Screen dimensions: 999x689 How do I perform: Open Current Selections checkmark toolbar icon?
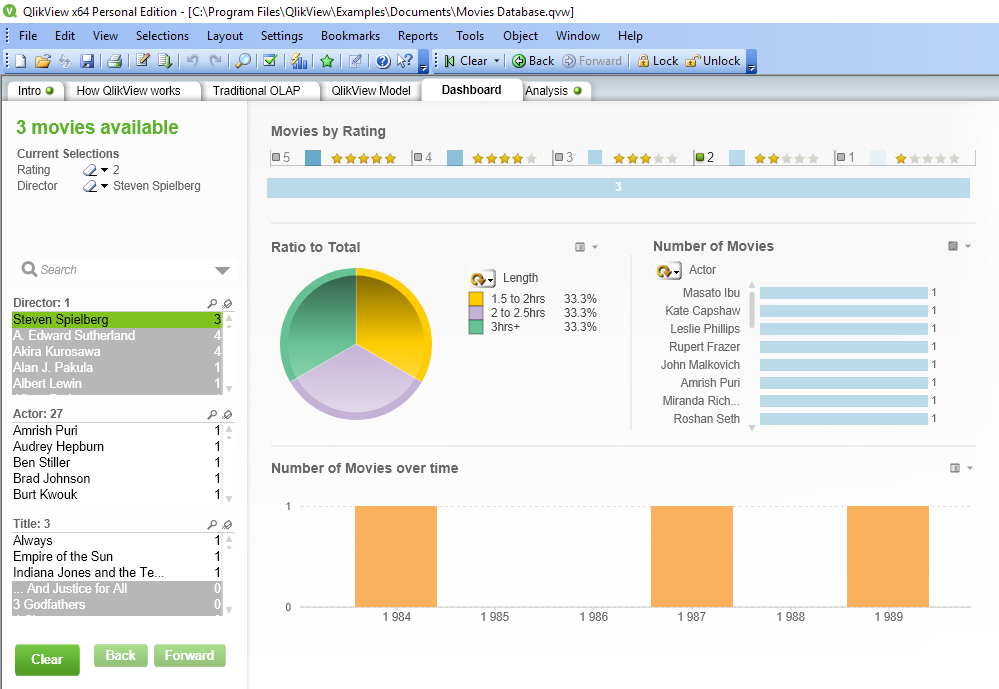(x=270, y=61)
